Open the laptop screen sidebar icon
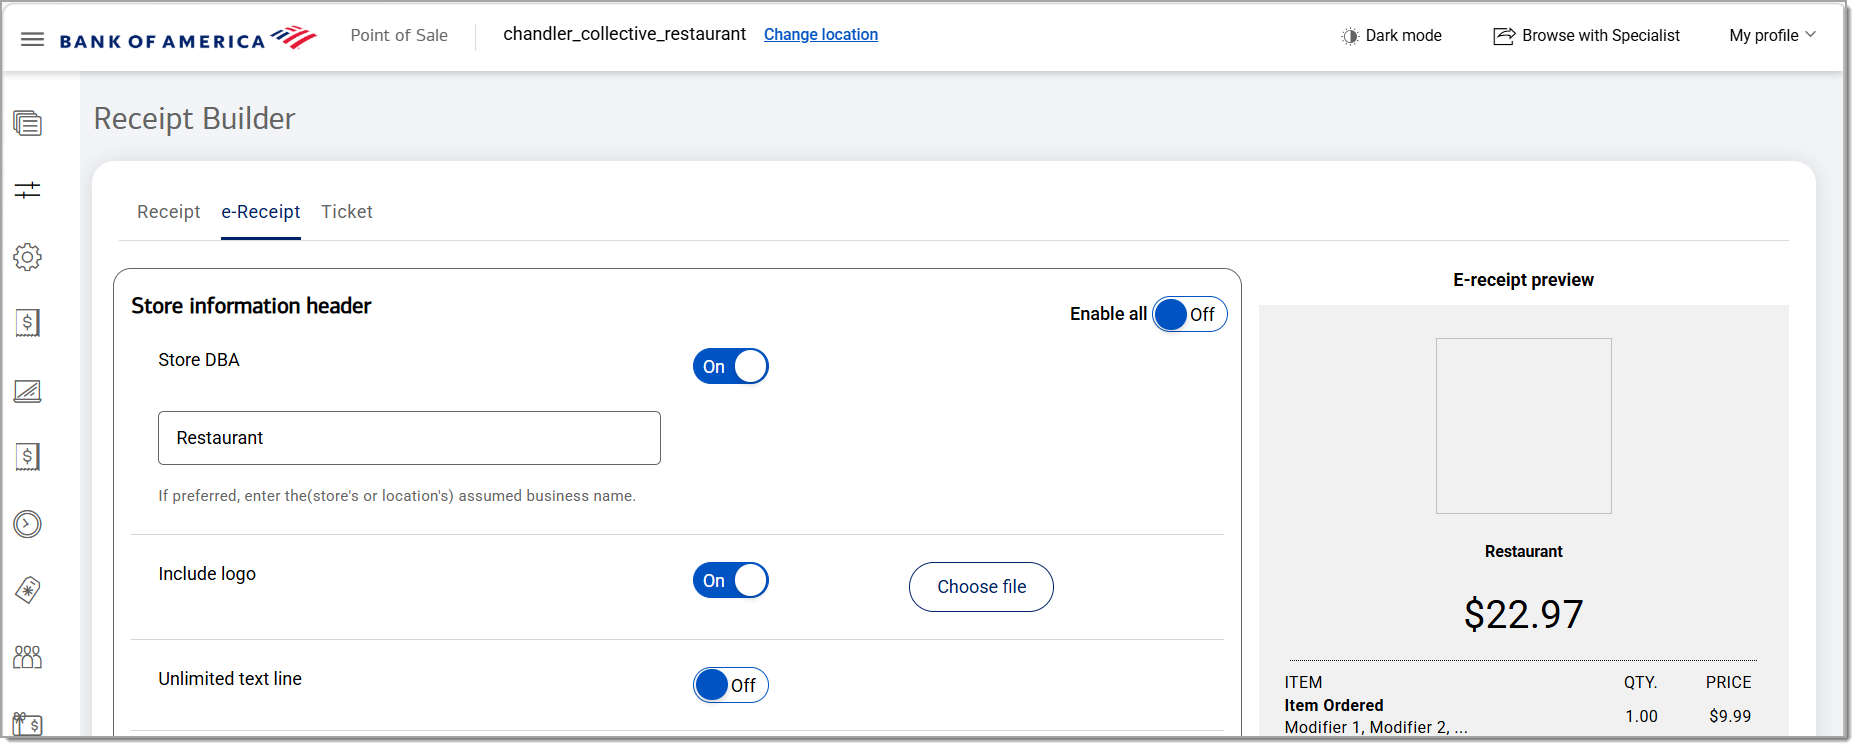This screenshot has width=1857, height=748. 27,391
